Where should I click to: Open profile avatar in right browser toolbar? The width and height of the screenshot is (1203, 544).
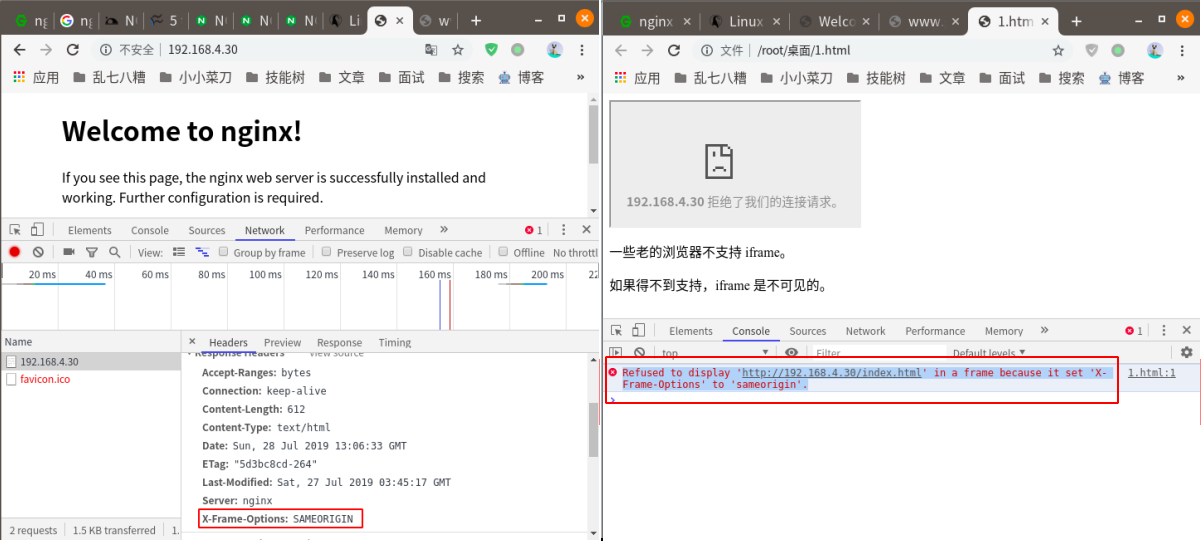click(1155, 50)
